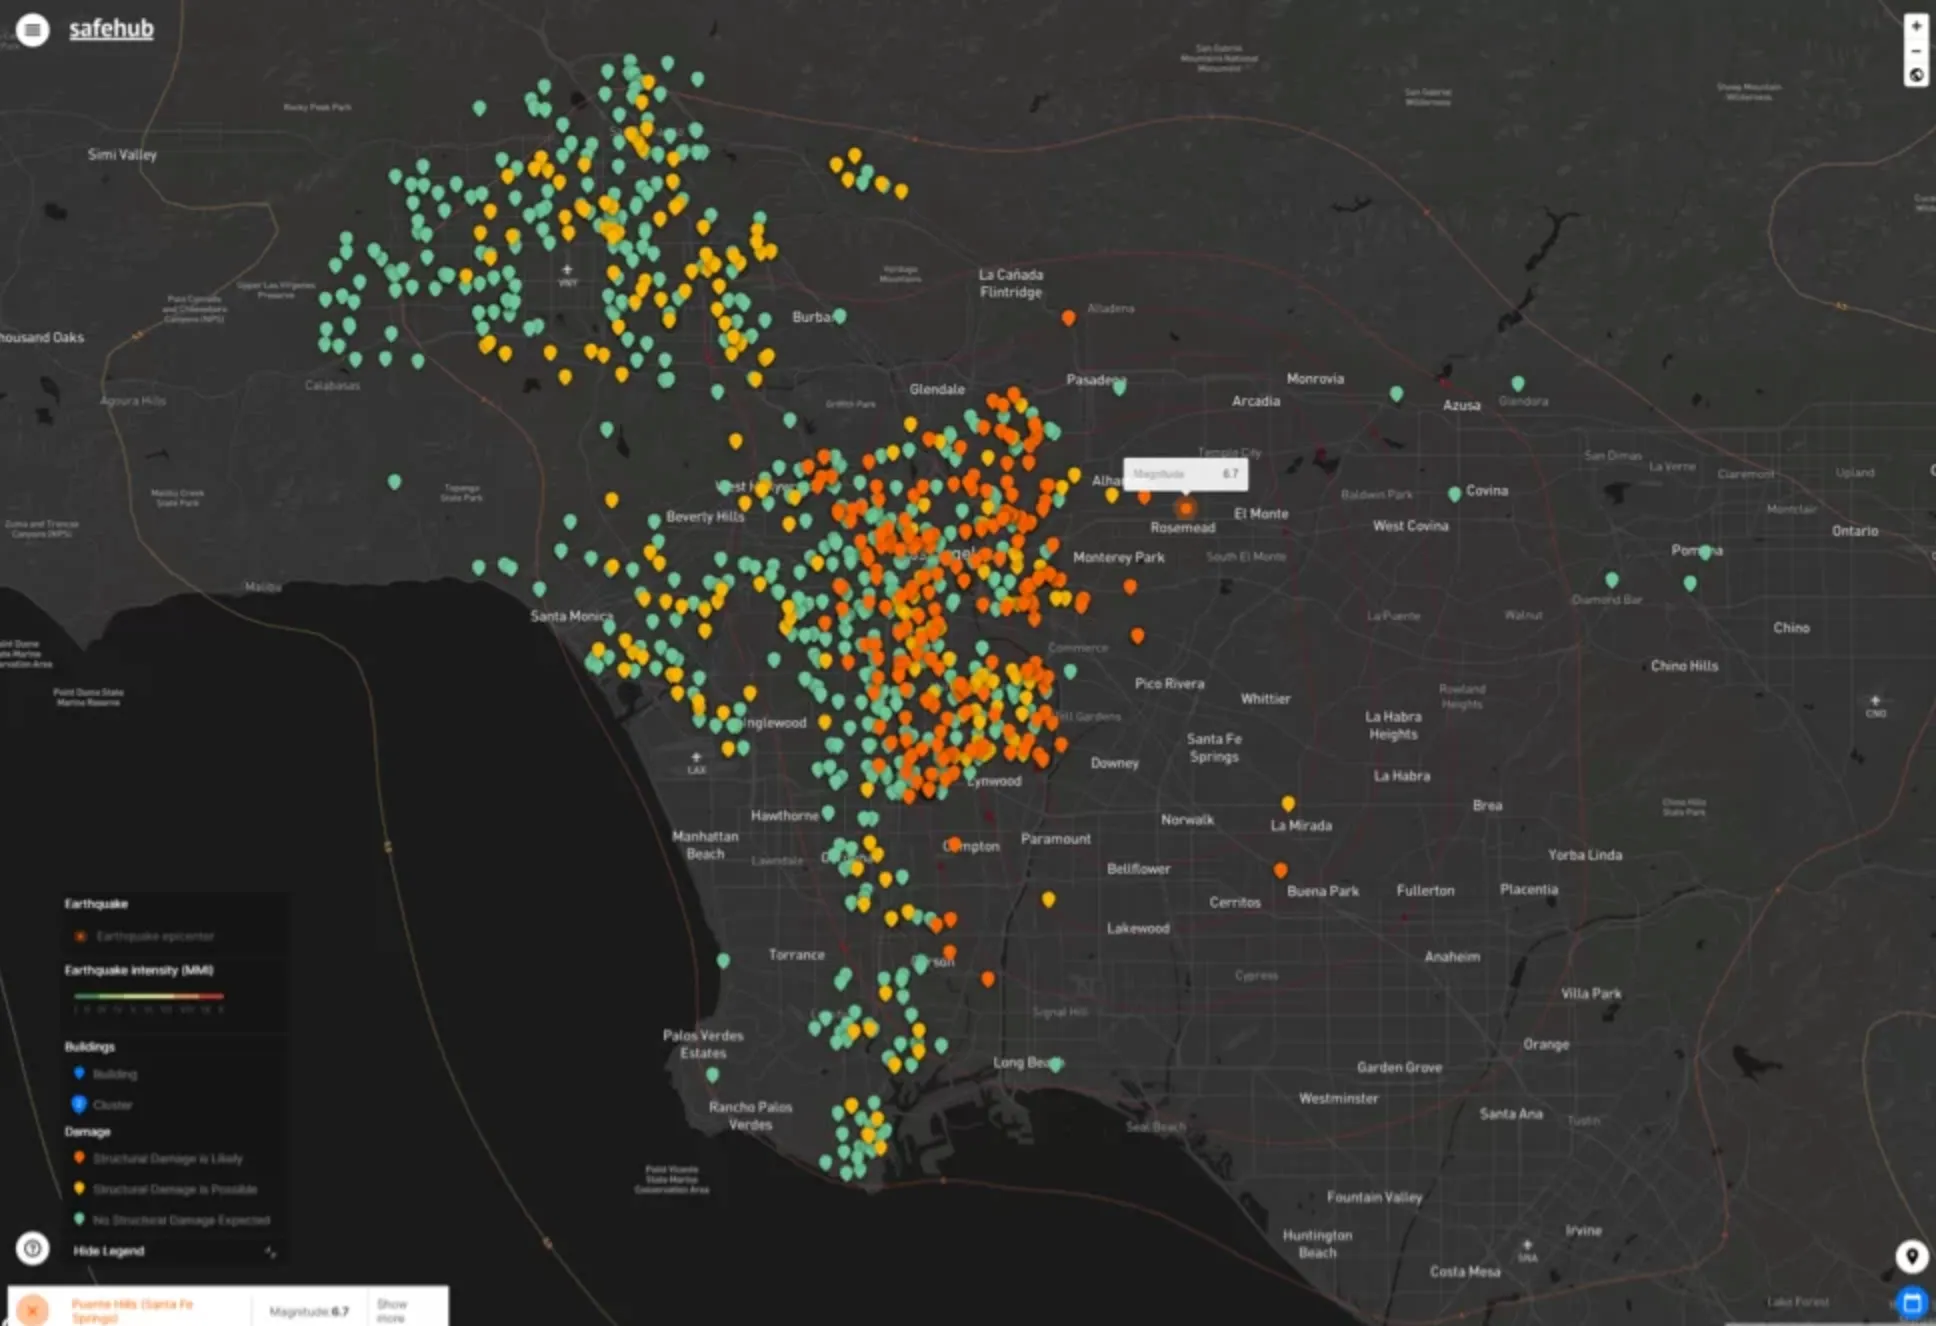
Task: Click the Whittier map label
Action: click(x=1265, y=699)
